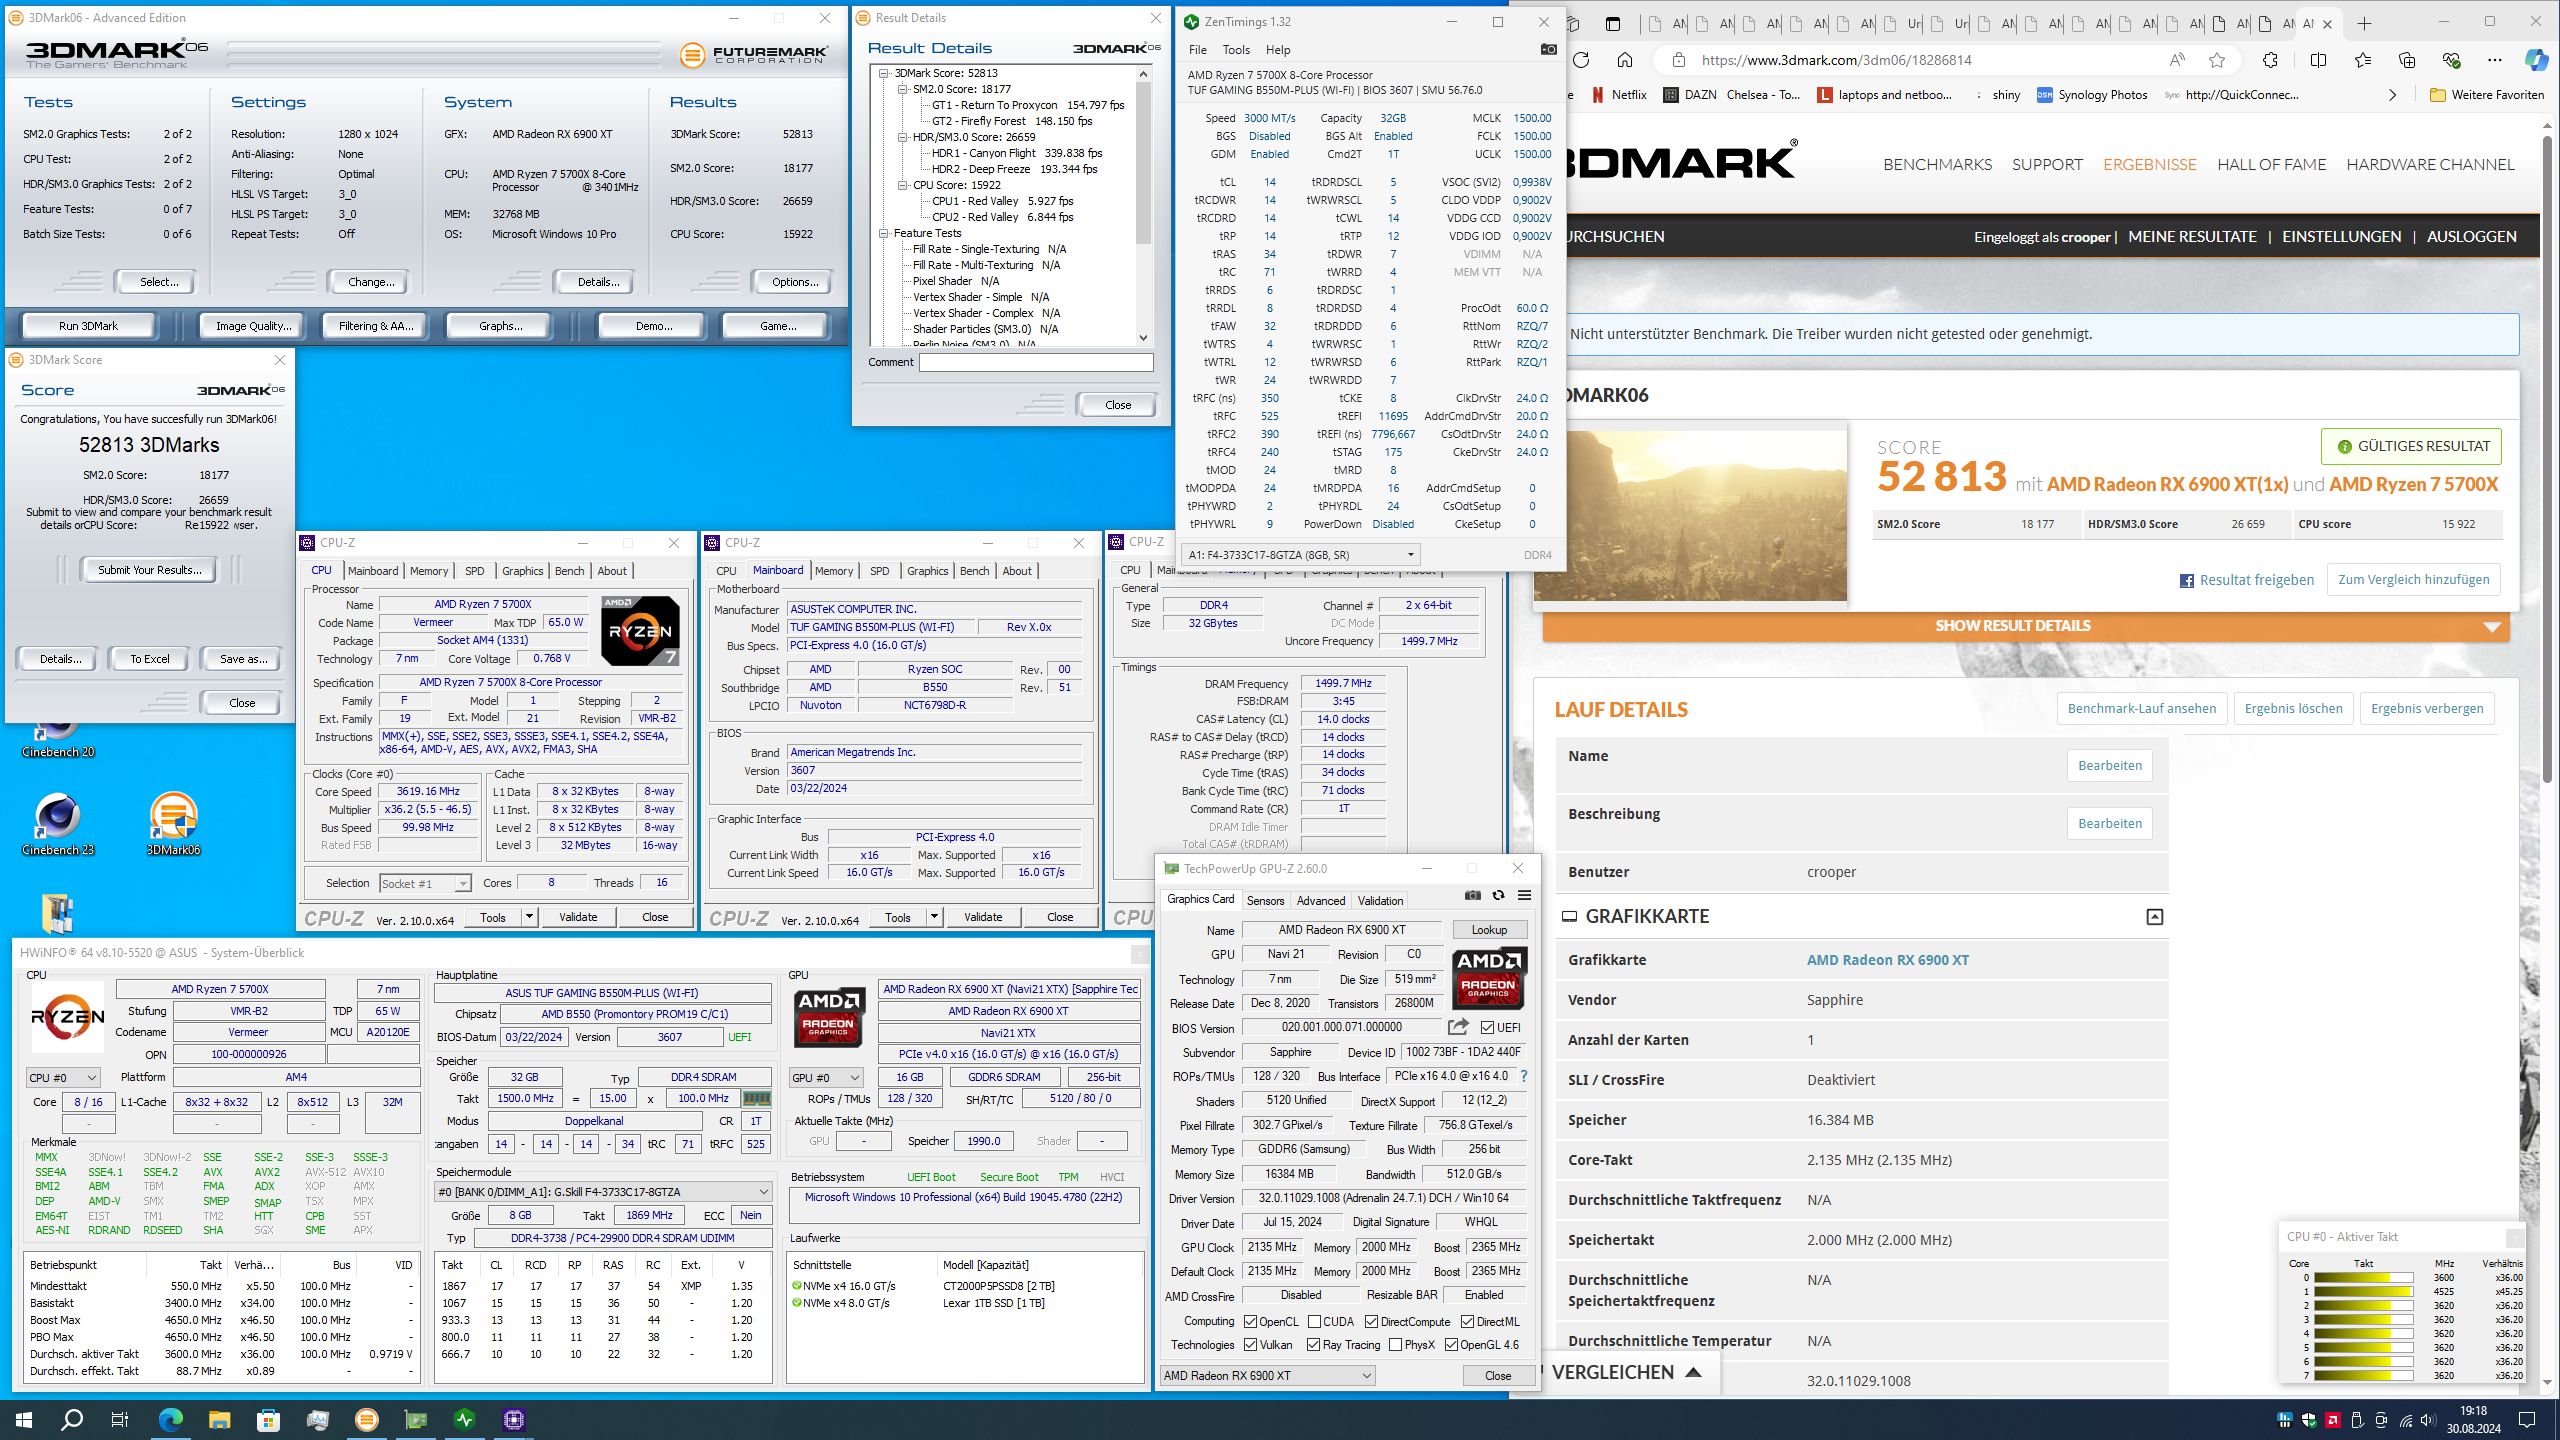This screenshot has height=1440, width=2560.
Task: Click ZenTimings screenshot camera icon
Action: (1548, 49)
